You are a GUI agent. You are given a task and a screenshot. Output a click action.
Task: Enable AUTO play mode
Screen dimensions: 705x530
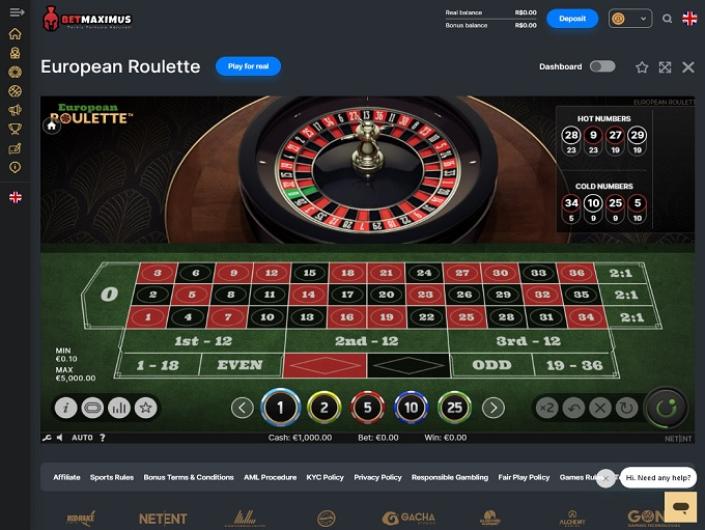coord(82,437)
